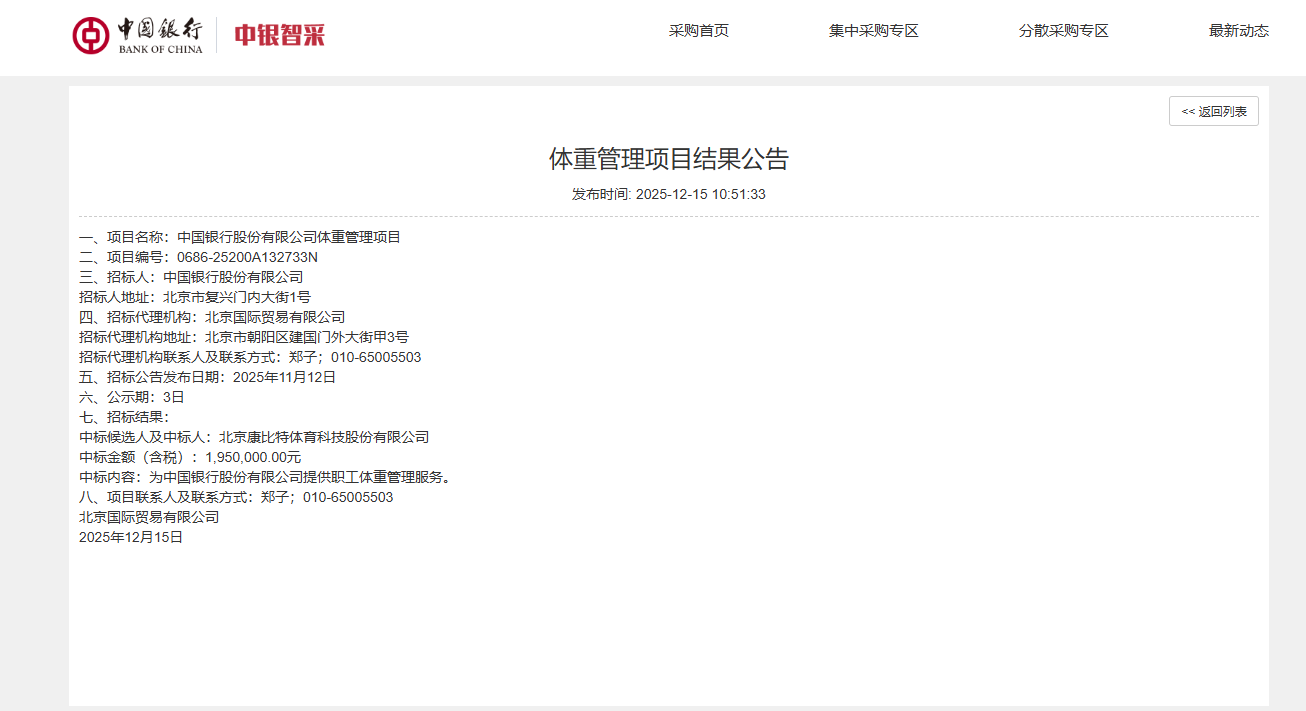Open the 分散采购专区 menu item

tap(1064, 31)
